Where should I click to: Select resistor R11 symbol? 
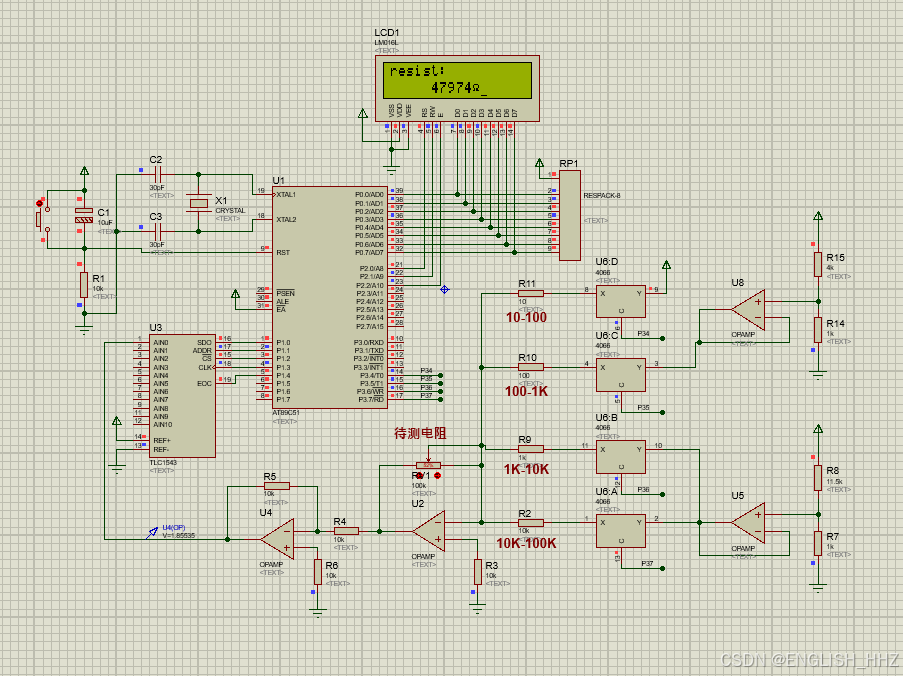(x=530, y=293)
